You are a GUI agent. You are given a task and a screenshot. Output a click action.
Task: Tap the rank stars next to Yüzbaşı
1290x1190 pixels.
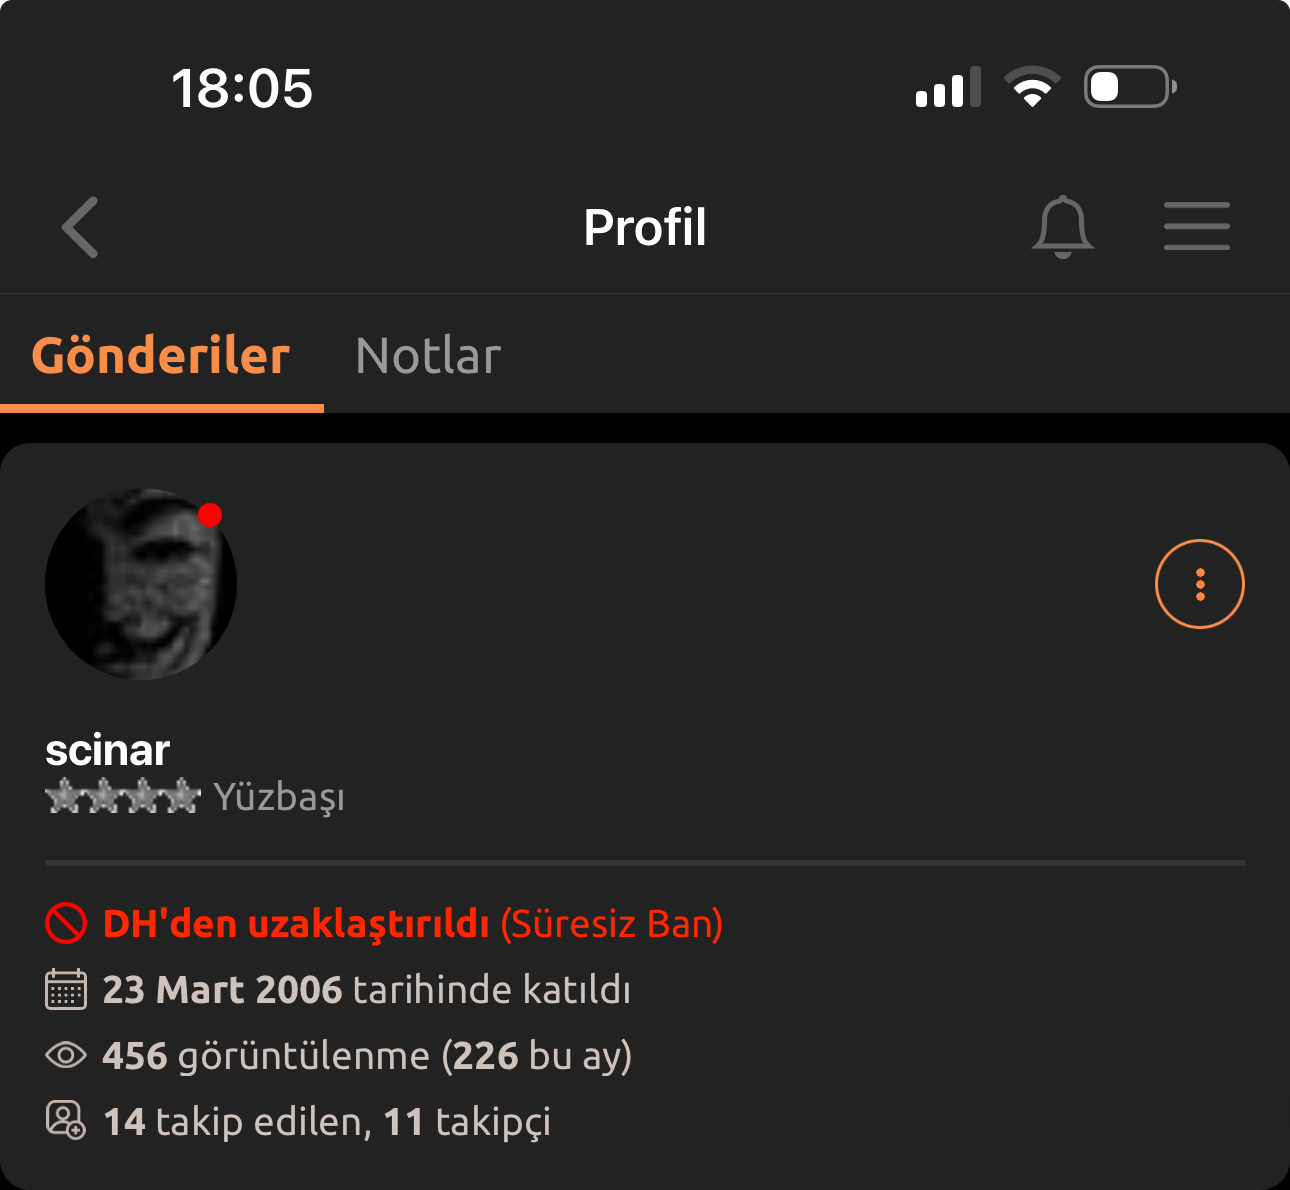point(123,796)
